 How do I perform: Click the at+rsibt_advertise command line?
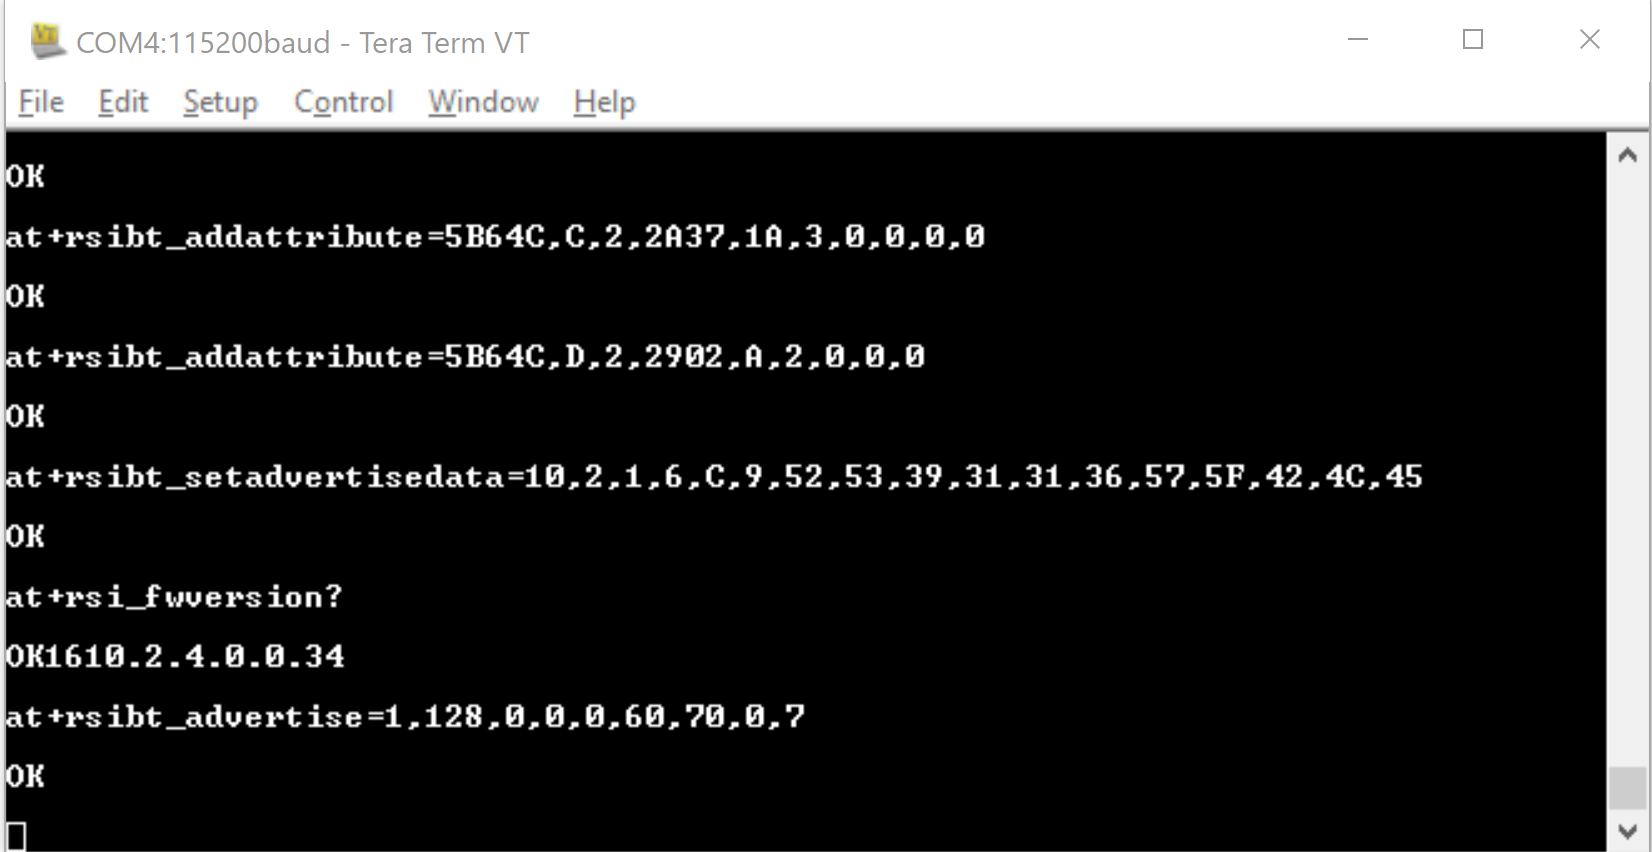pos(404,717)
